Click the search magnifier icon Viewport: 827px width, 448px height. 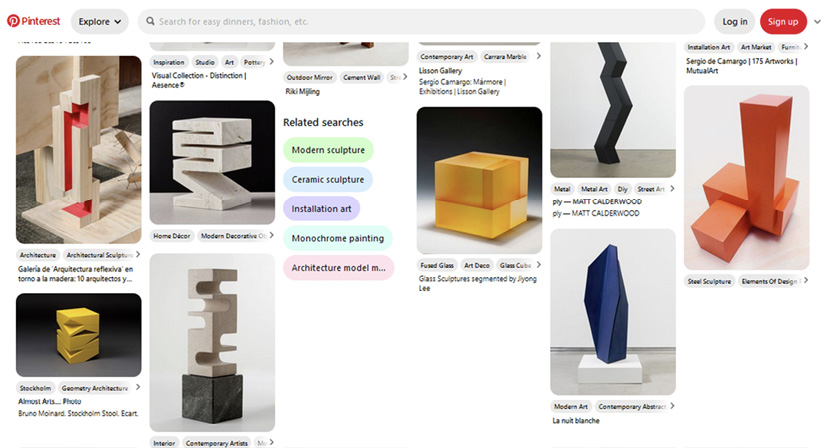[150, 21]
